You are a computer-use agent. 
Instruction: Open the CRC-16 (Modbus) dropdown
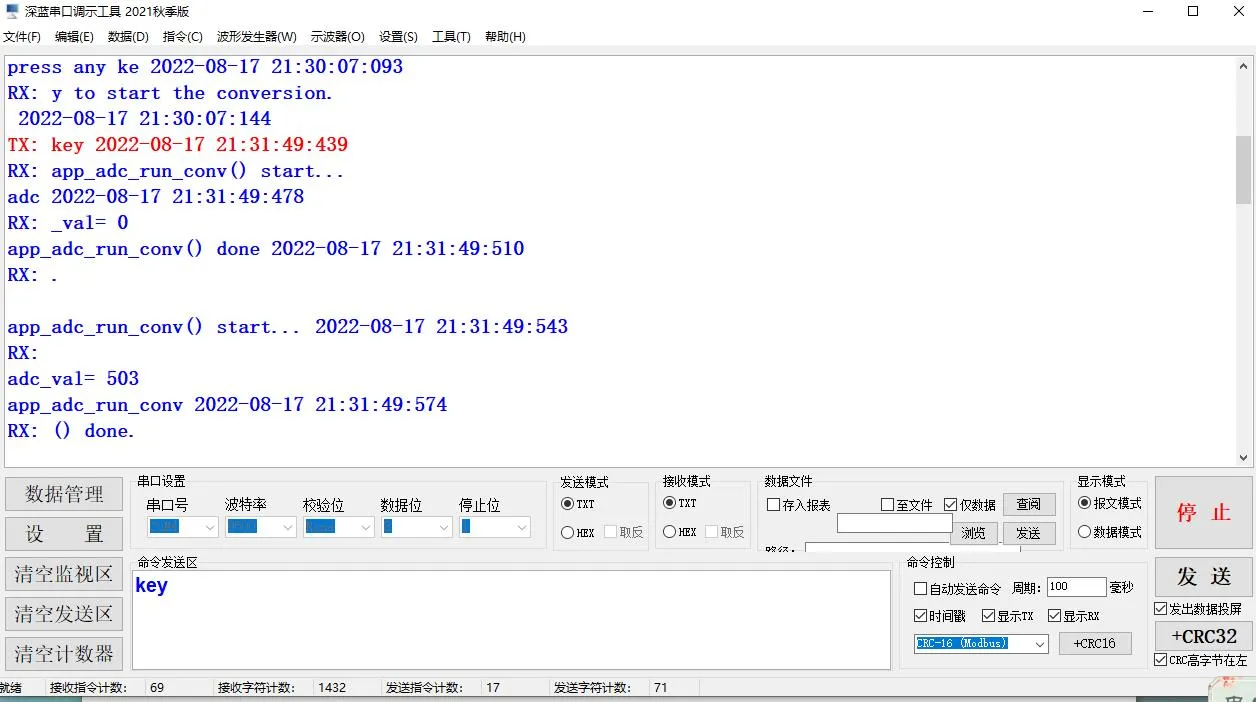[x=1040, y=645]
